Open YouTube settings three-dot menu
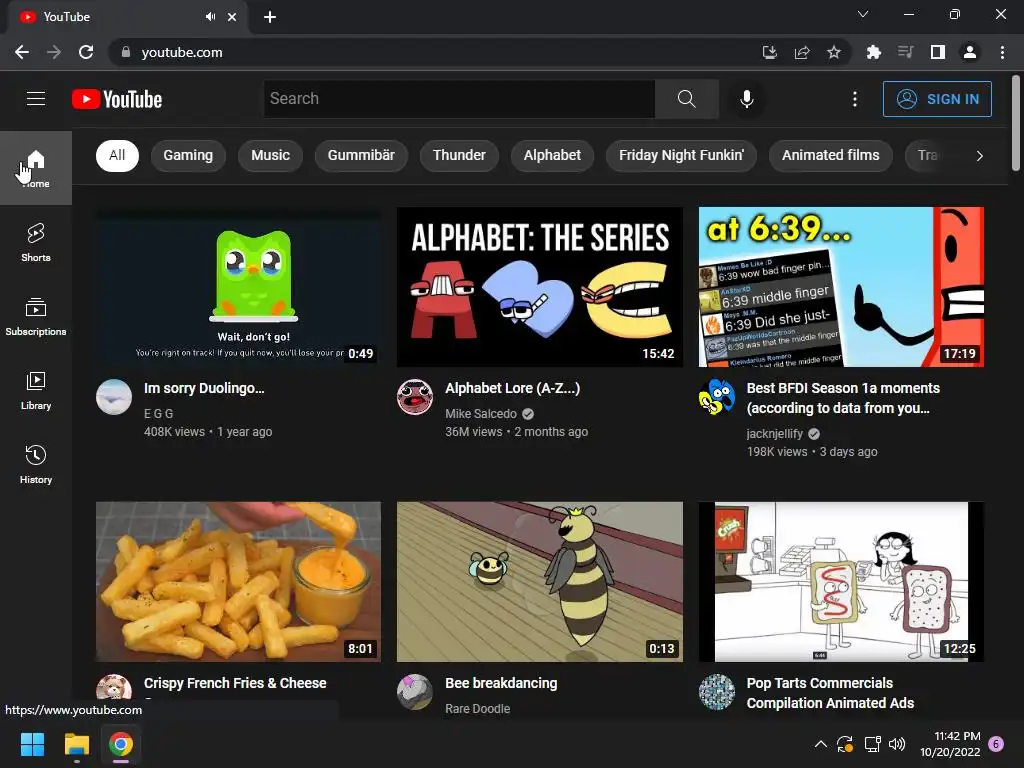This screenshot has width=1024, height=768. pos(855,99)
